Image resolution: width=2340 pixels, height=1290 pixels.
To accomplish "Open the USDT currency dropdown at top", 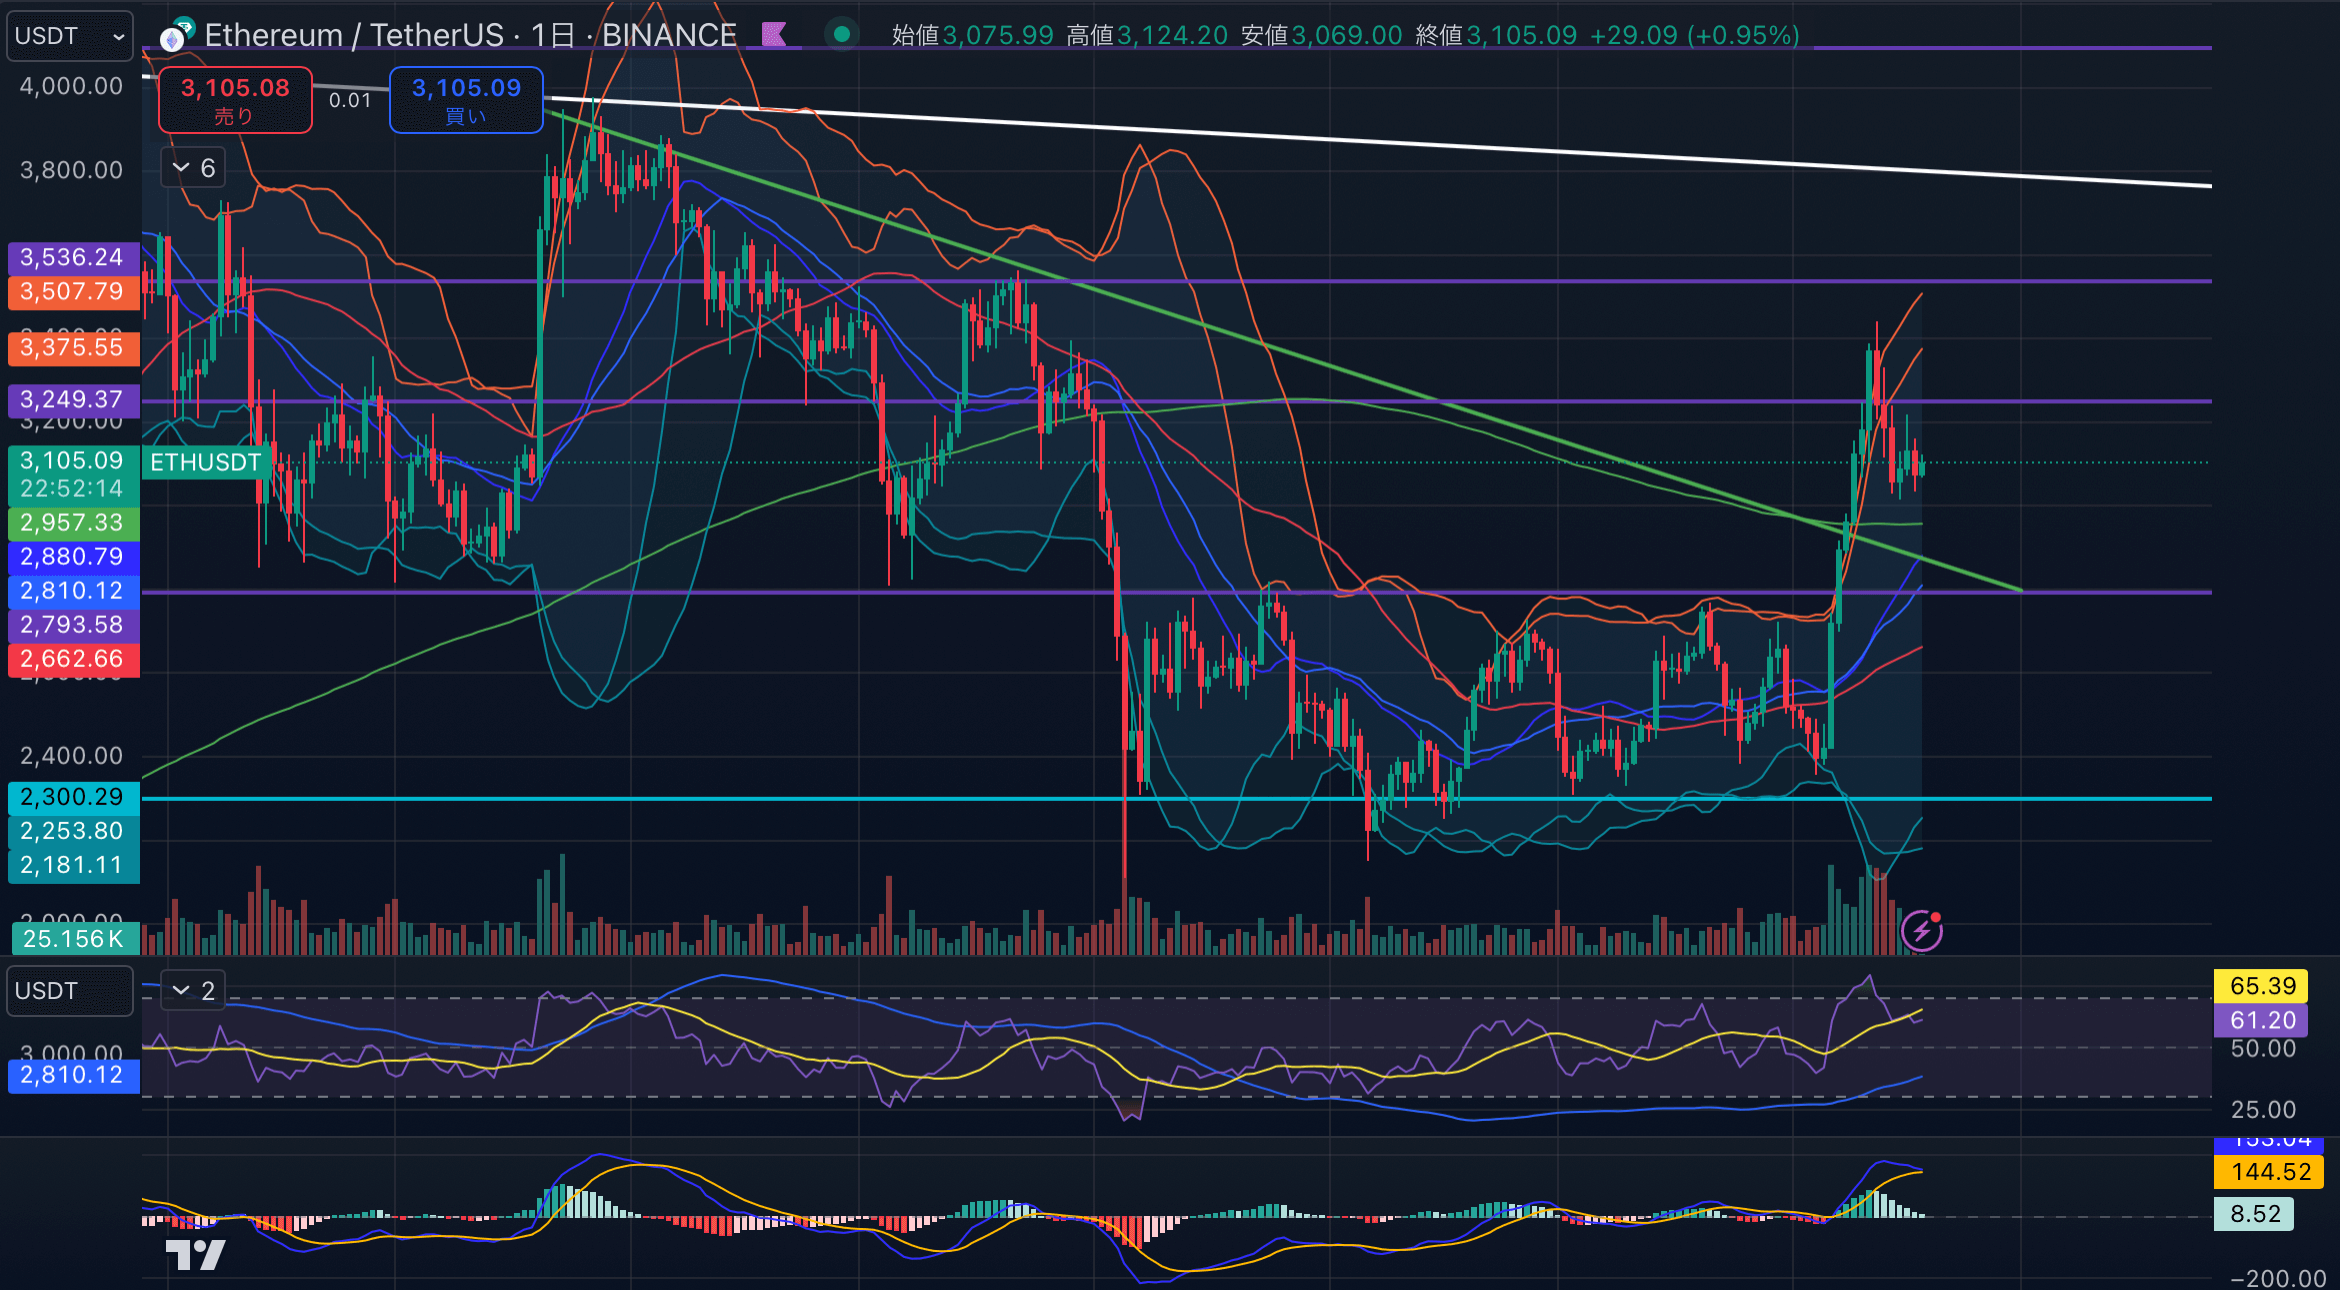I will (x=70, y=36).
